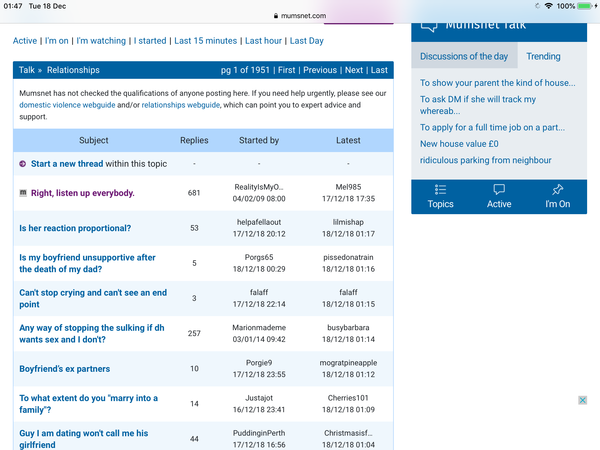Open relationships webguide link
Viewport: 600px width, 450px height.
pyautogui.click(x=181, y=105)
